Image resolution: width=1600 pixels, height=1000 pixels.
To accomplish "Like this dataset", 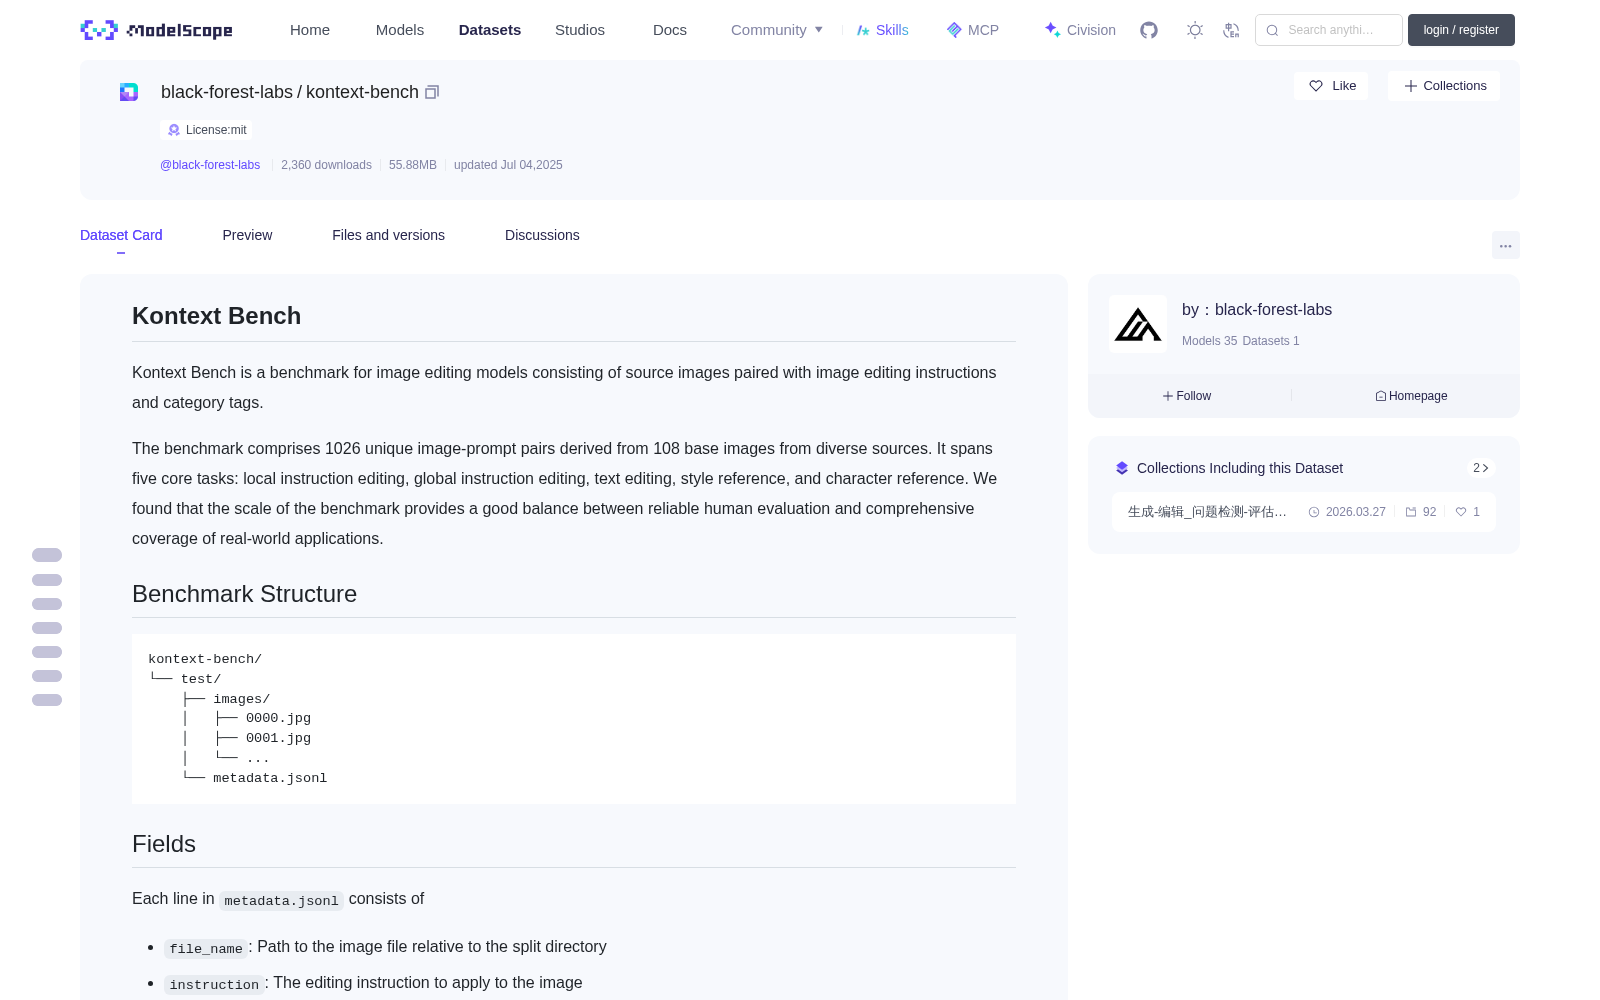I will 1331,86.
